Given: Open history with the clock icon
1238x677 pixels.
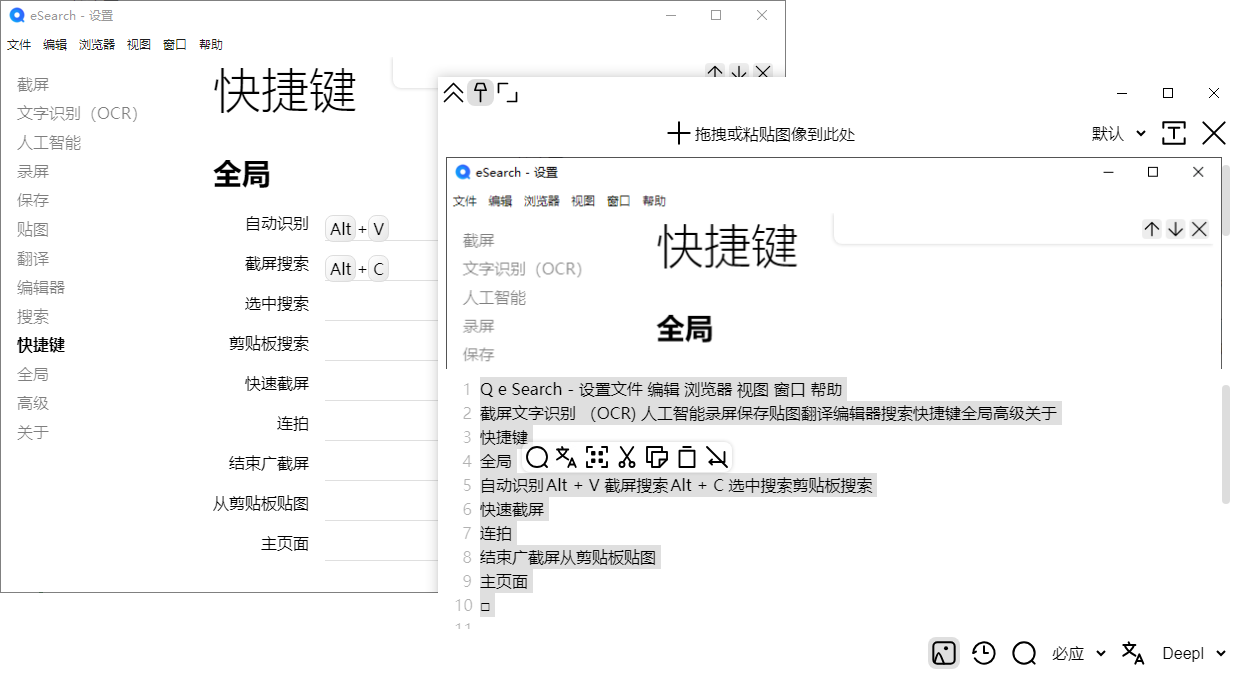Looking at the screenshot, I should [x=984, y=653].
